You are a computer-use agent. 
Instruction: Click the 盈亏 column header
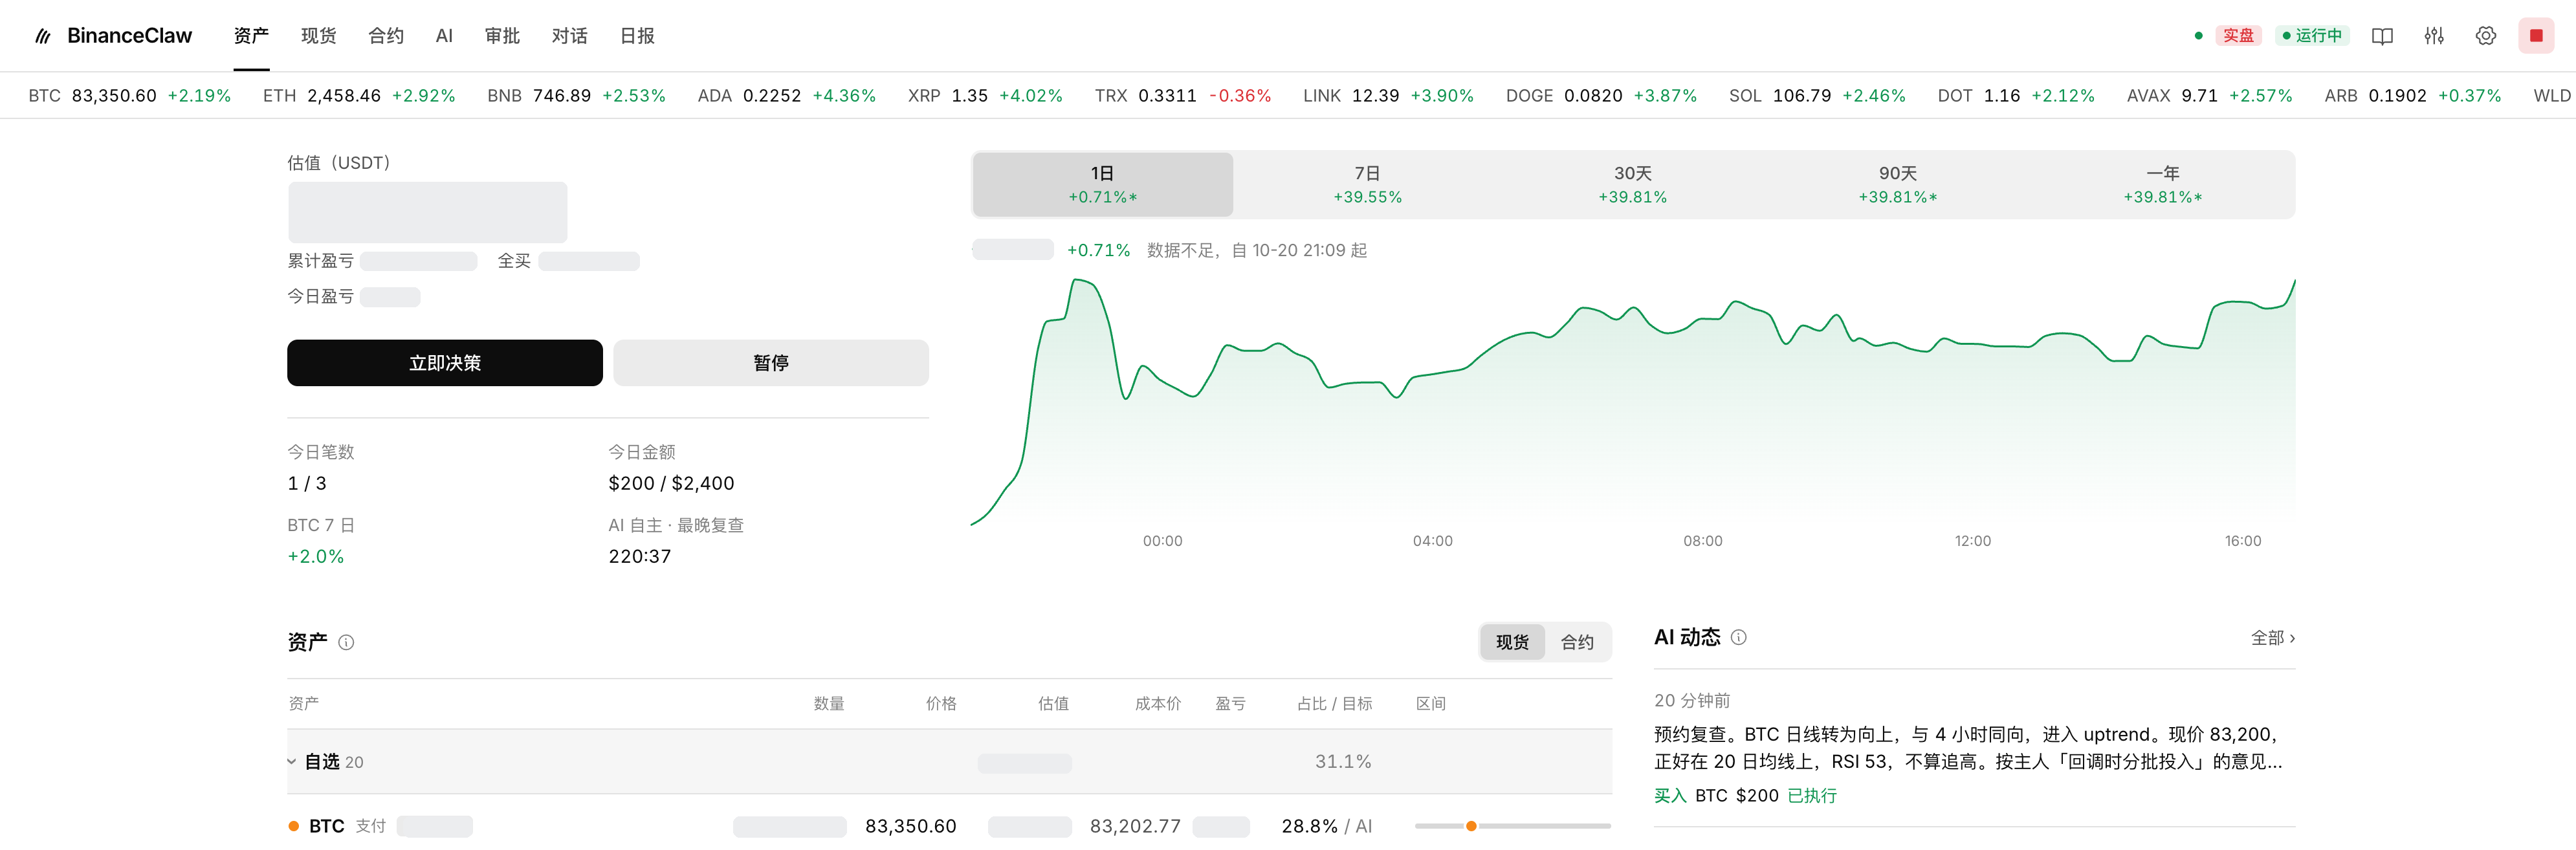[1230, 704]
